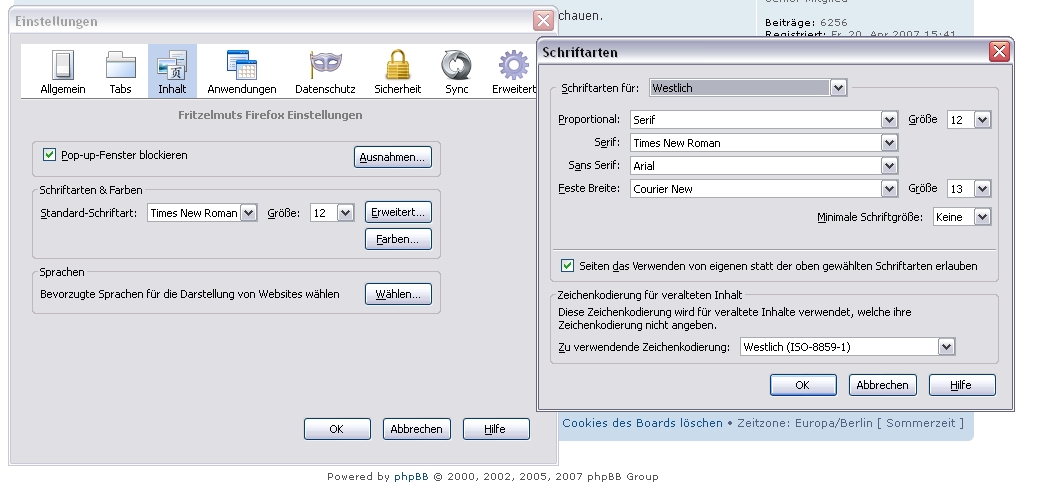Open the Schriftarten für Westlich dropdown

[748, 88]
